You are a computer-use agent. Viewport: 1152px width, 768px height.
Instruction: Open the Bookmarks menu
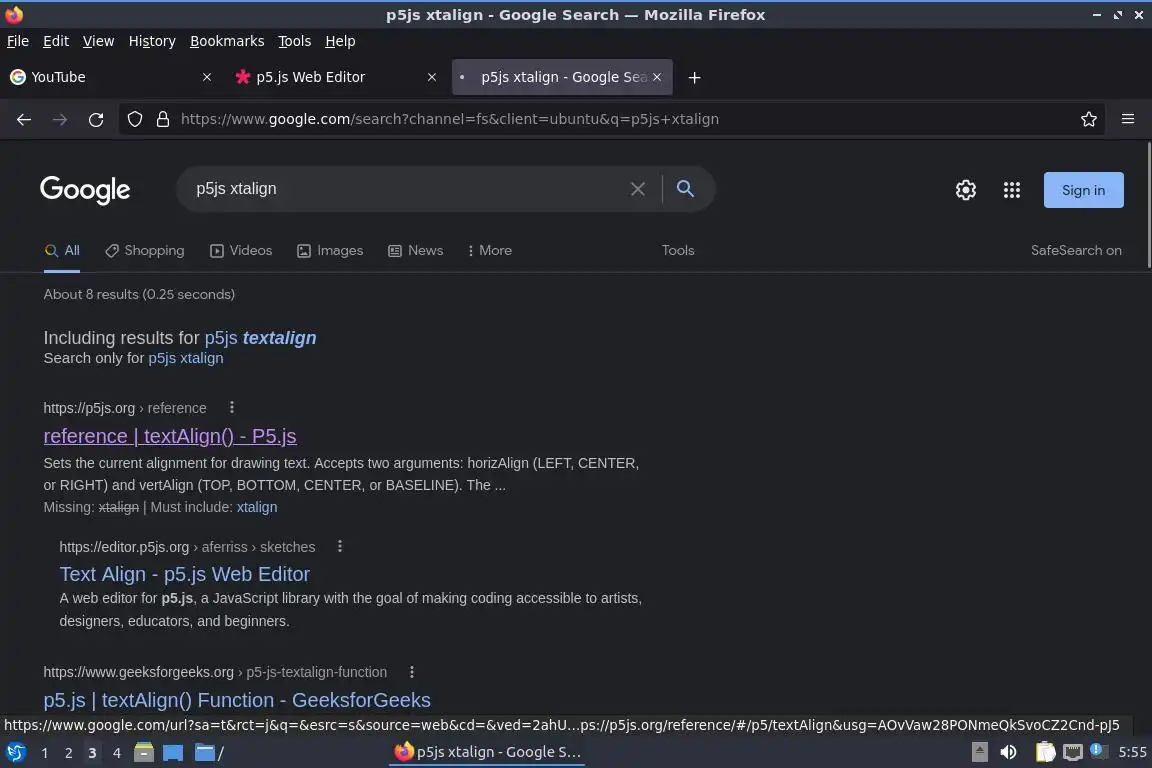(227, 41)
